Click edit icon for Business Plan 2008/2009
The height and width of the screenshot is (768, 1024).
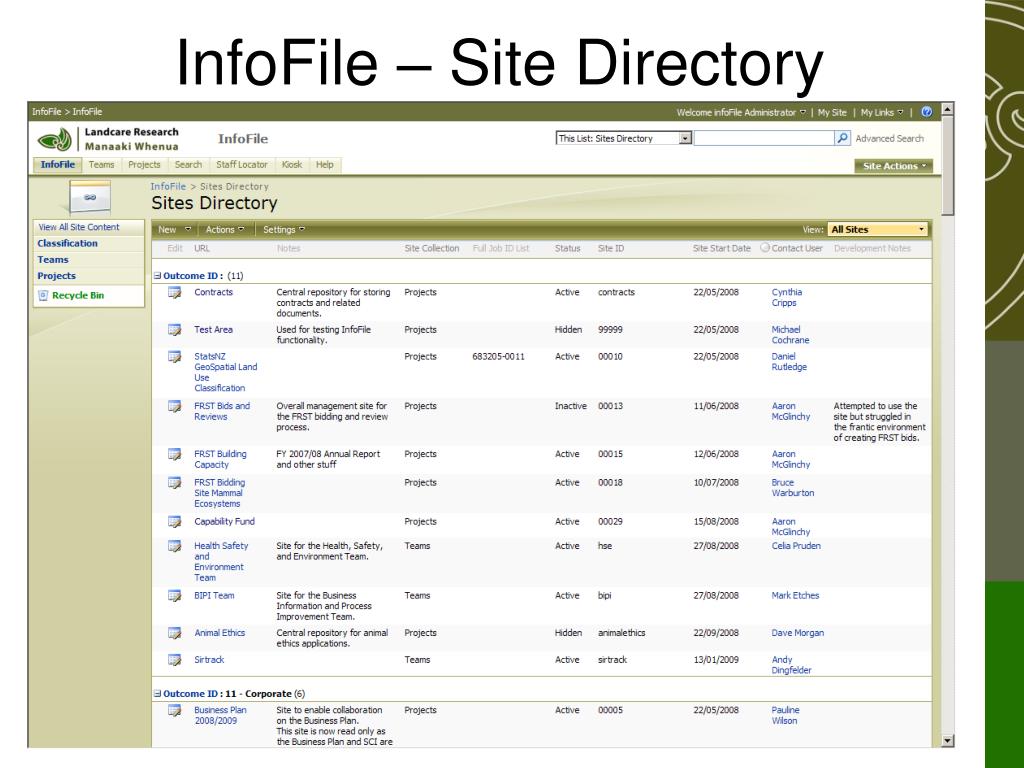[x=174, y=711]
